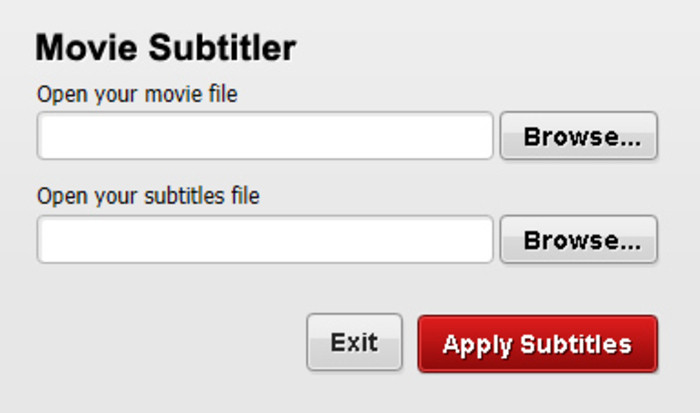
Task: Click the movie file path input field
Action: [x=265, y=136]
